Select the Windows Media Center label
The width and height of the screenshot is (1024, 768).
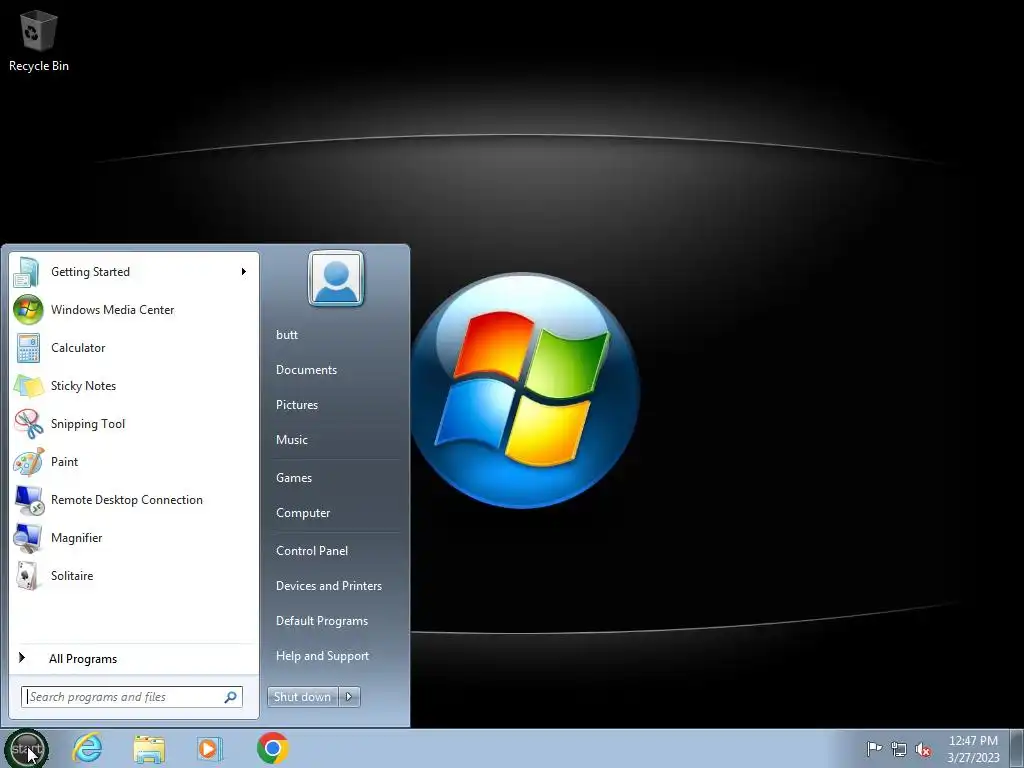112,310
